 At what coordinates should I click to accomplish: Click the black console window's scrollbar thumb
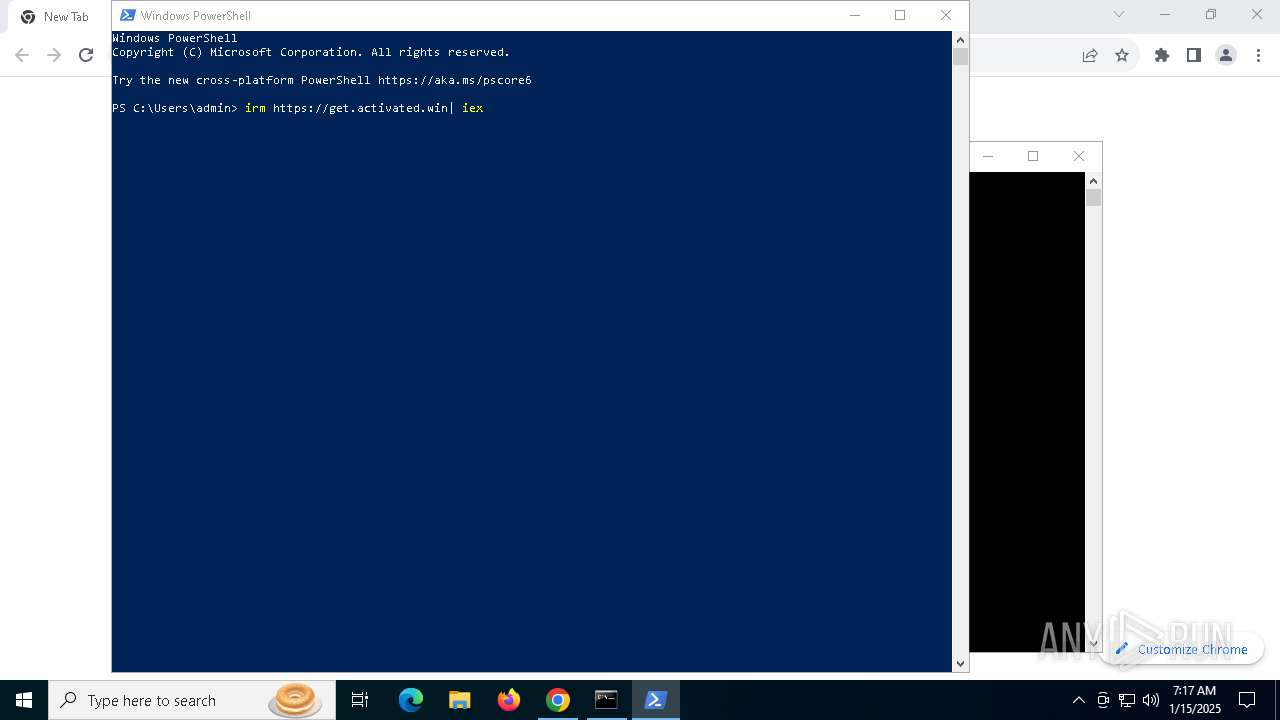(1093, 198)
